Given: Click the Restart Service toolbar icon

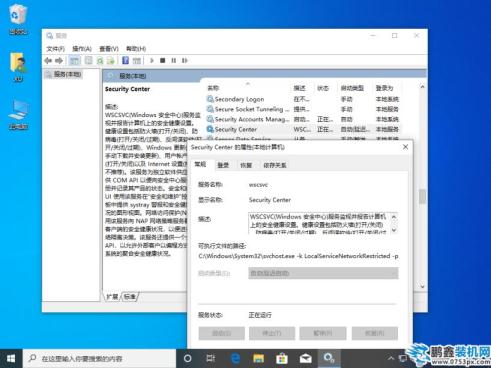Looking at the screenshot, I should [x=185, y=60].
